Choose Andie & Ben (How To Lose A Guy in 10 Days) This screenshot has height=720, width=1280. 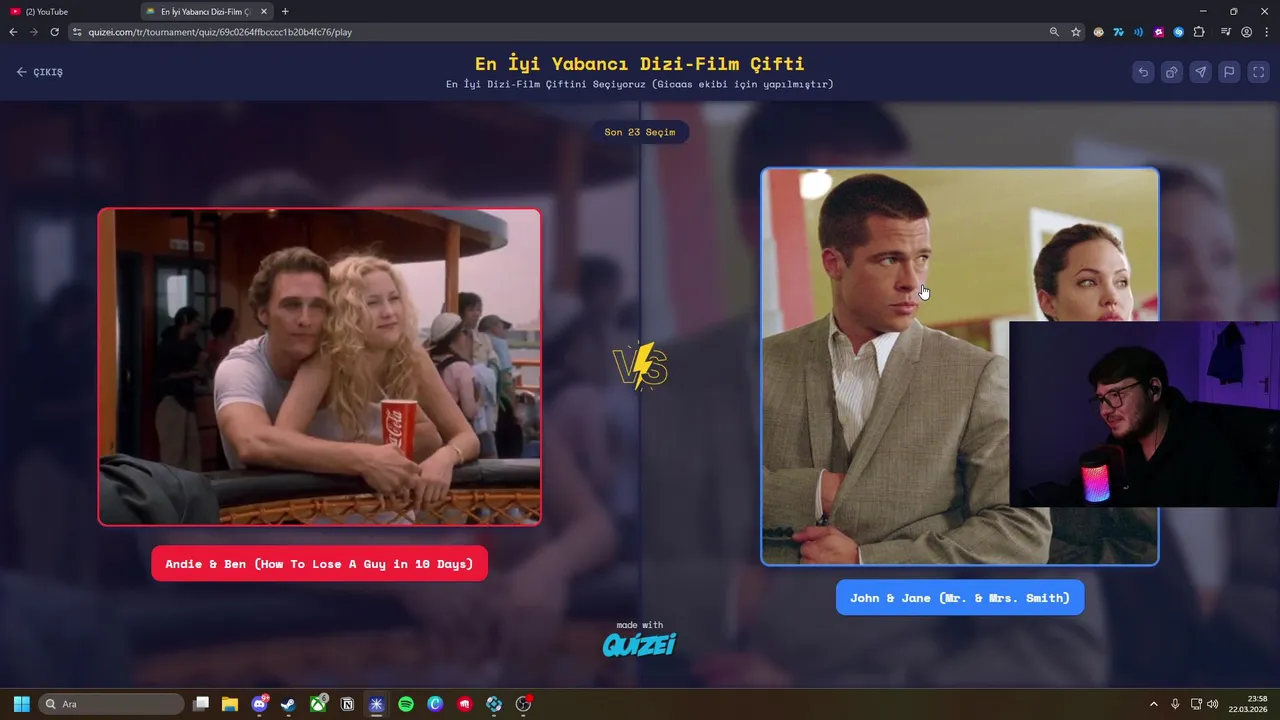319,564
